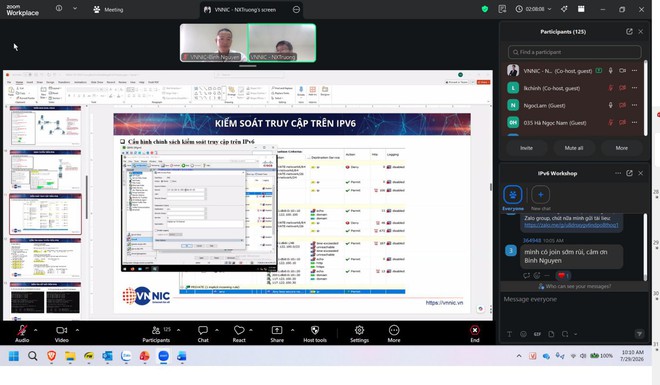Toggle camera for 035 Hà Ngọc Nam
Viewport: 660px width, 385px height.
[x=623, y=122]
